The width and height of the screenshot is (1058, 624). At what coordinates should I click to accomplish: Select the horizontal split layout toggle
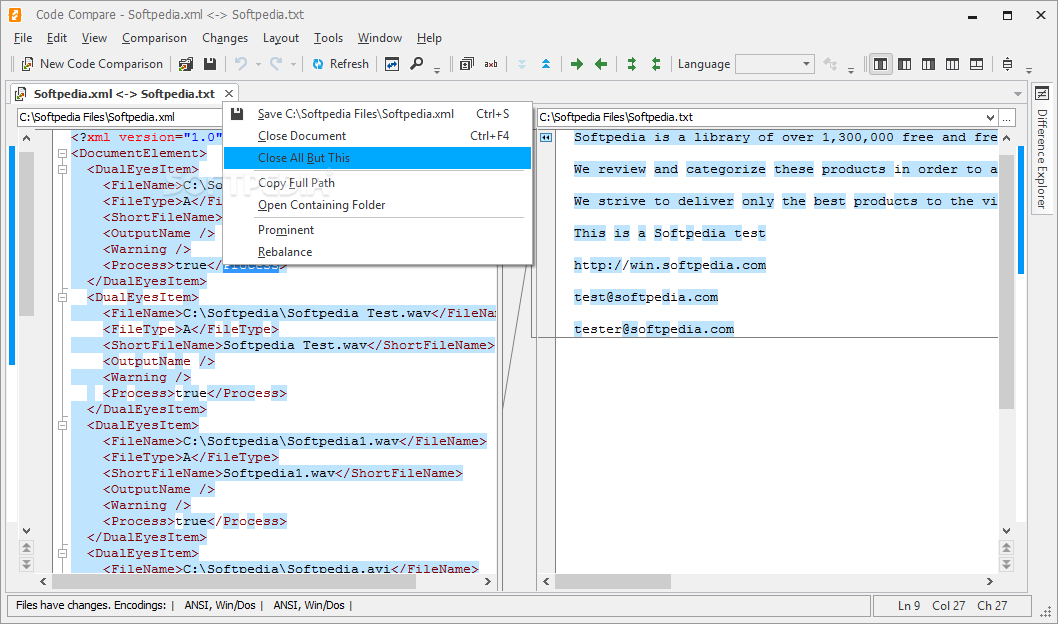(x=976, y=64)
